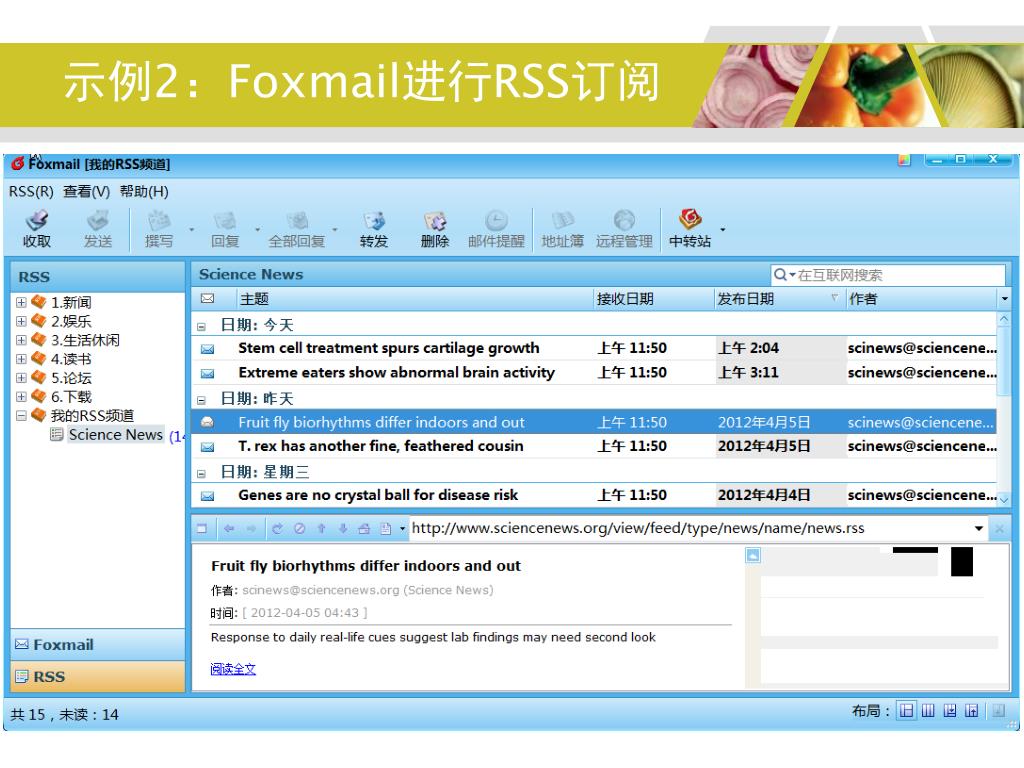The width and height of the screenshot is (1024, 768).
Task: Click the page document icon in preview toolbar
Action: (386, 529)
